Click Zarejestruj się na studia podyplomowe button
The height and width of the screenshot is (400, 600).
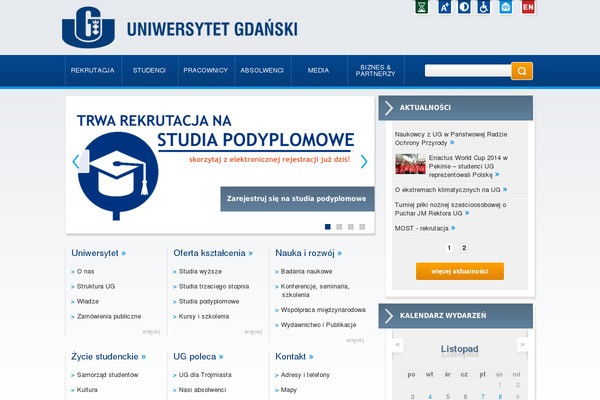pyautogui.click(x=297, y=199)
